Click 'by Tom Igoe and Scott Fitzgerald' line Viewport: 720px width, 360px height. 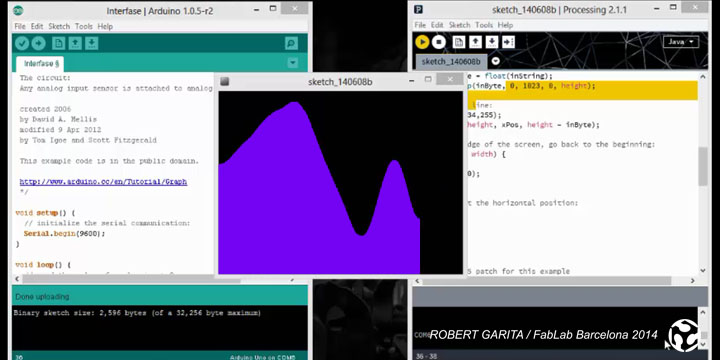click(88, 140)
